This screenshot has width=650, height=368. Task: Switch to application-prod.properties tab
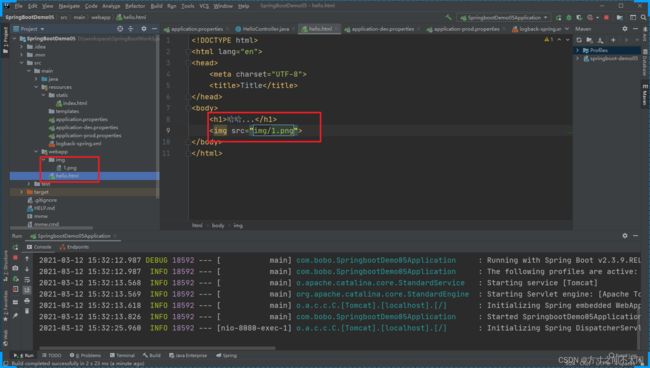pyautogui.click(x=463, y=29)
